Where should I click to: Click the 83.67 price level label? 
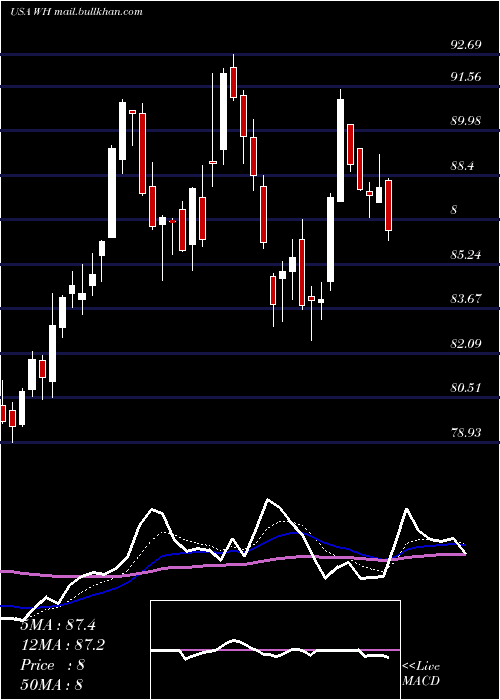point(466,299)
